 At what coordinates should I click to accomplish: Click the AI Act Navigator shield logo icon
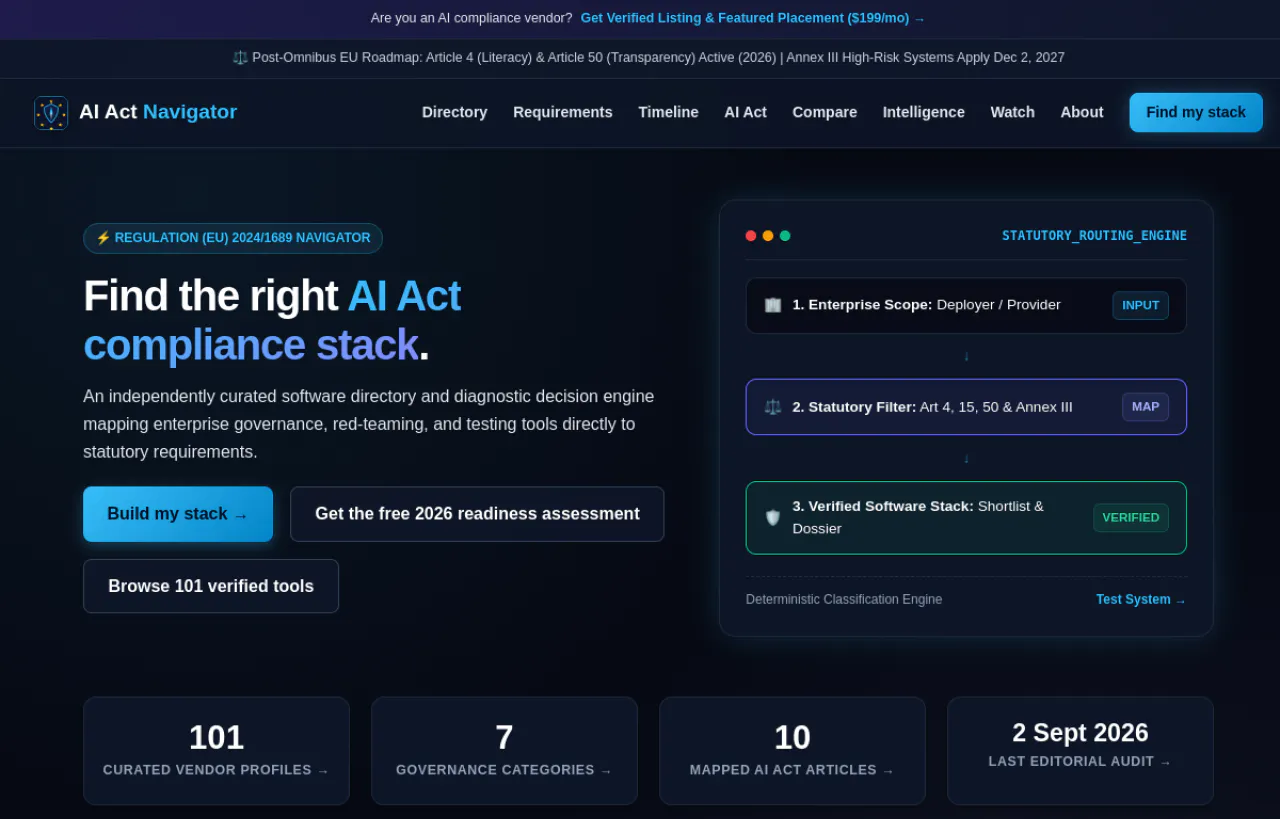(x=51, y=113)
